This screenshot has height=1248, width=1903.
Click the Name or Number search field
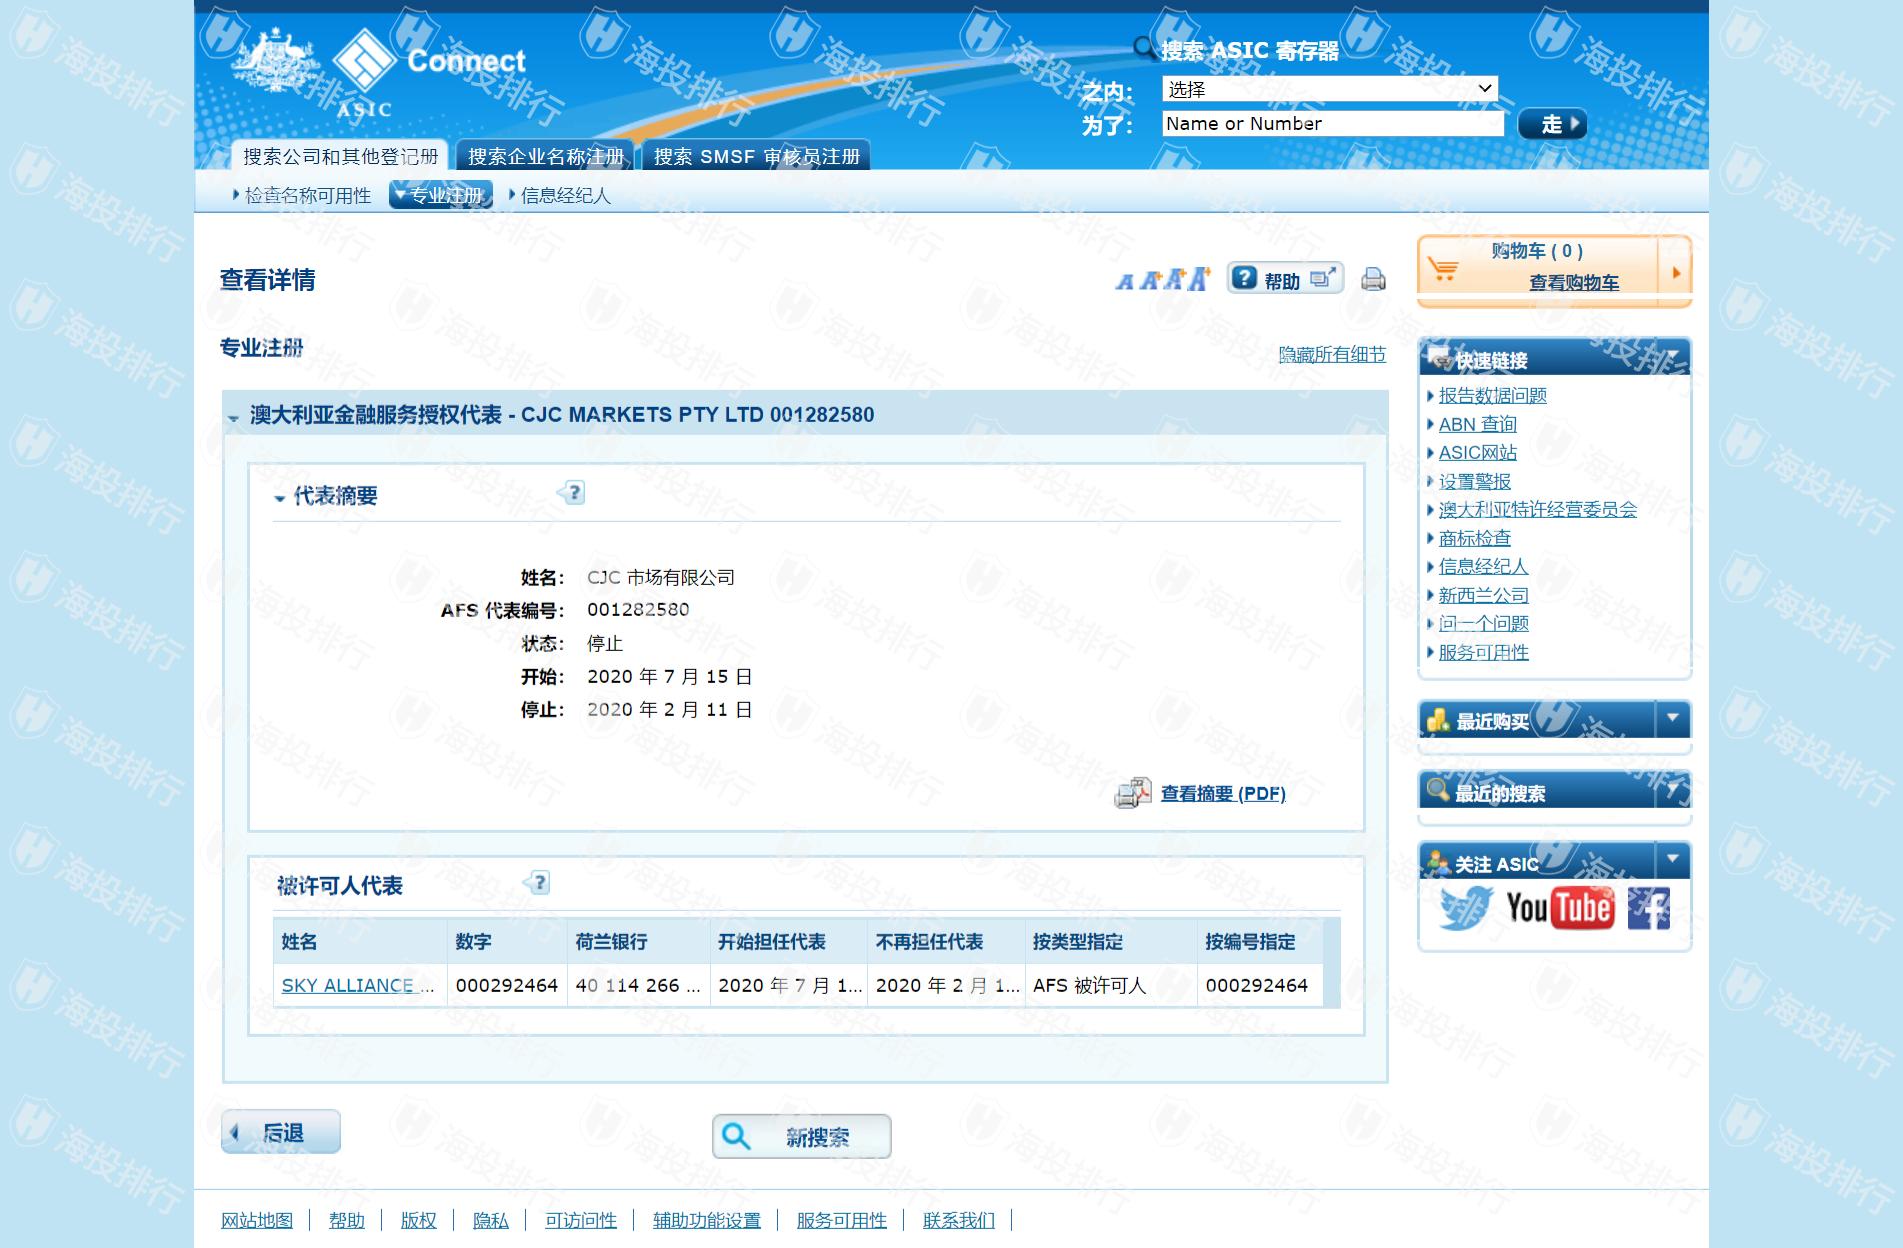click(1332, 124)
